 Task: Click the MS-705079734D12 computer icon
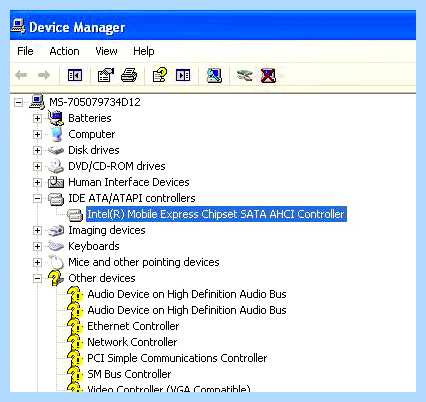(x=37, y=101)
